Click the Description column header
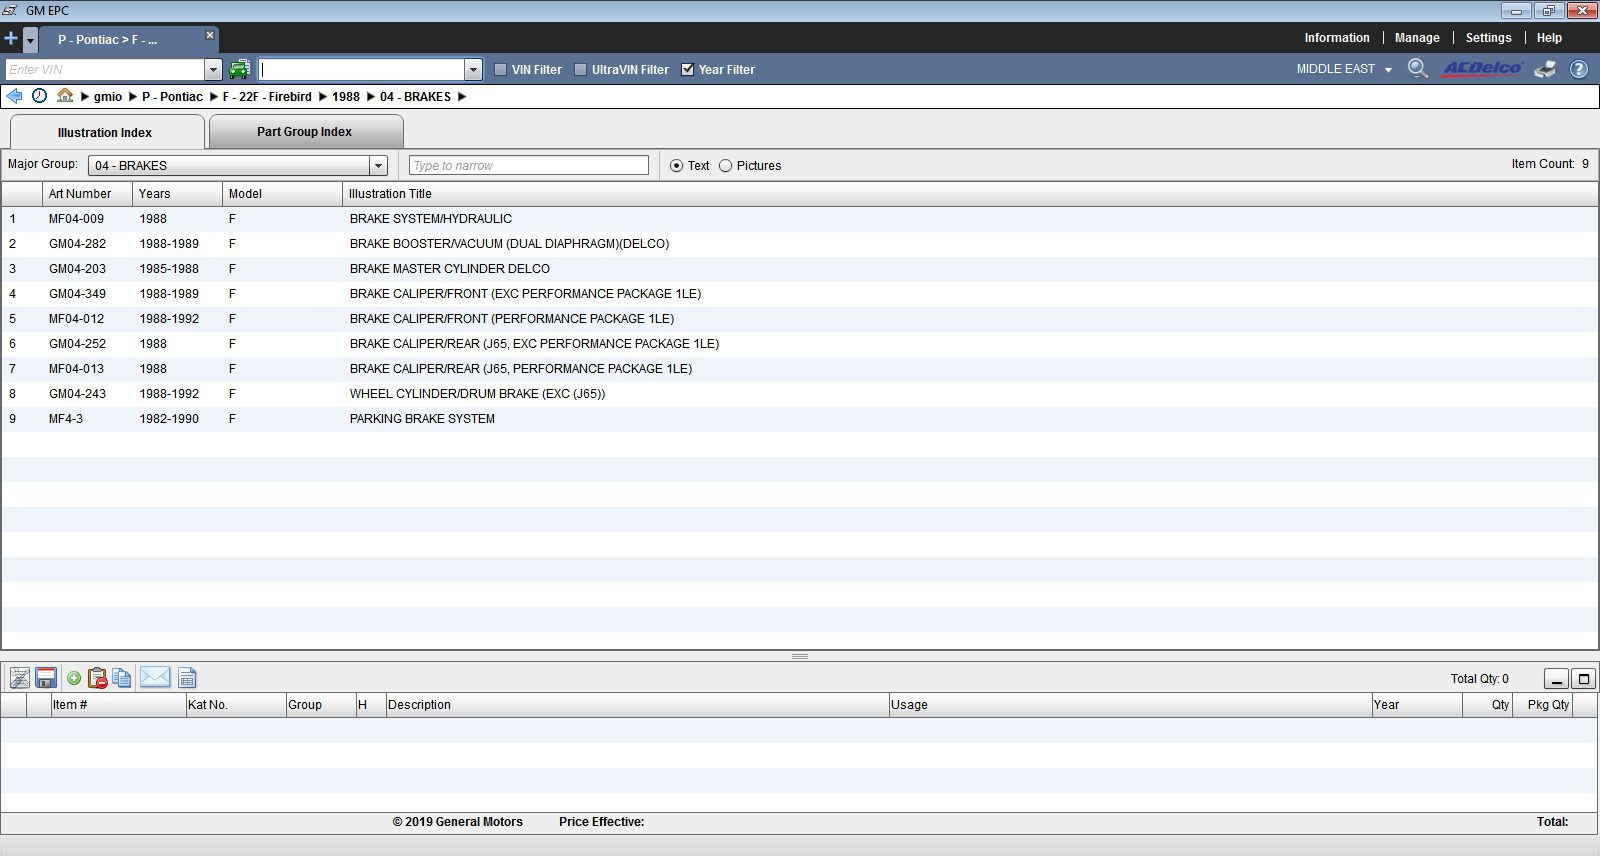 tap(637, 705)
